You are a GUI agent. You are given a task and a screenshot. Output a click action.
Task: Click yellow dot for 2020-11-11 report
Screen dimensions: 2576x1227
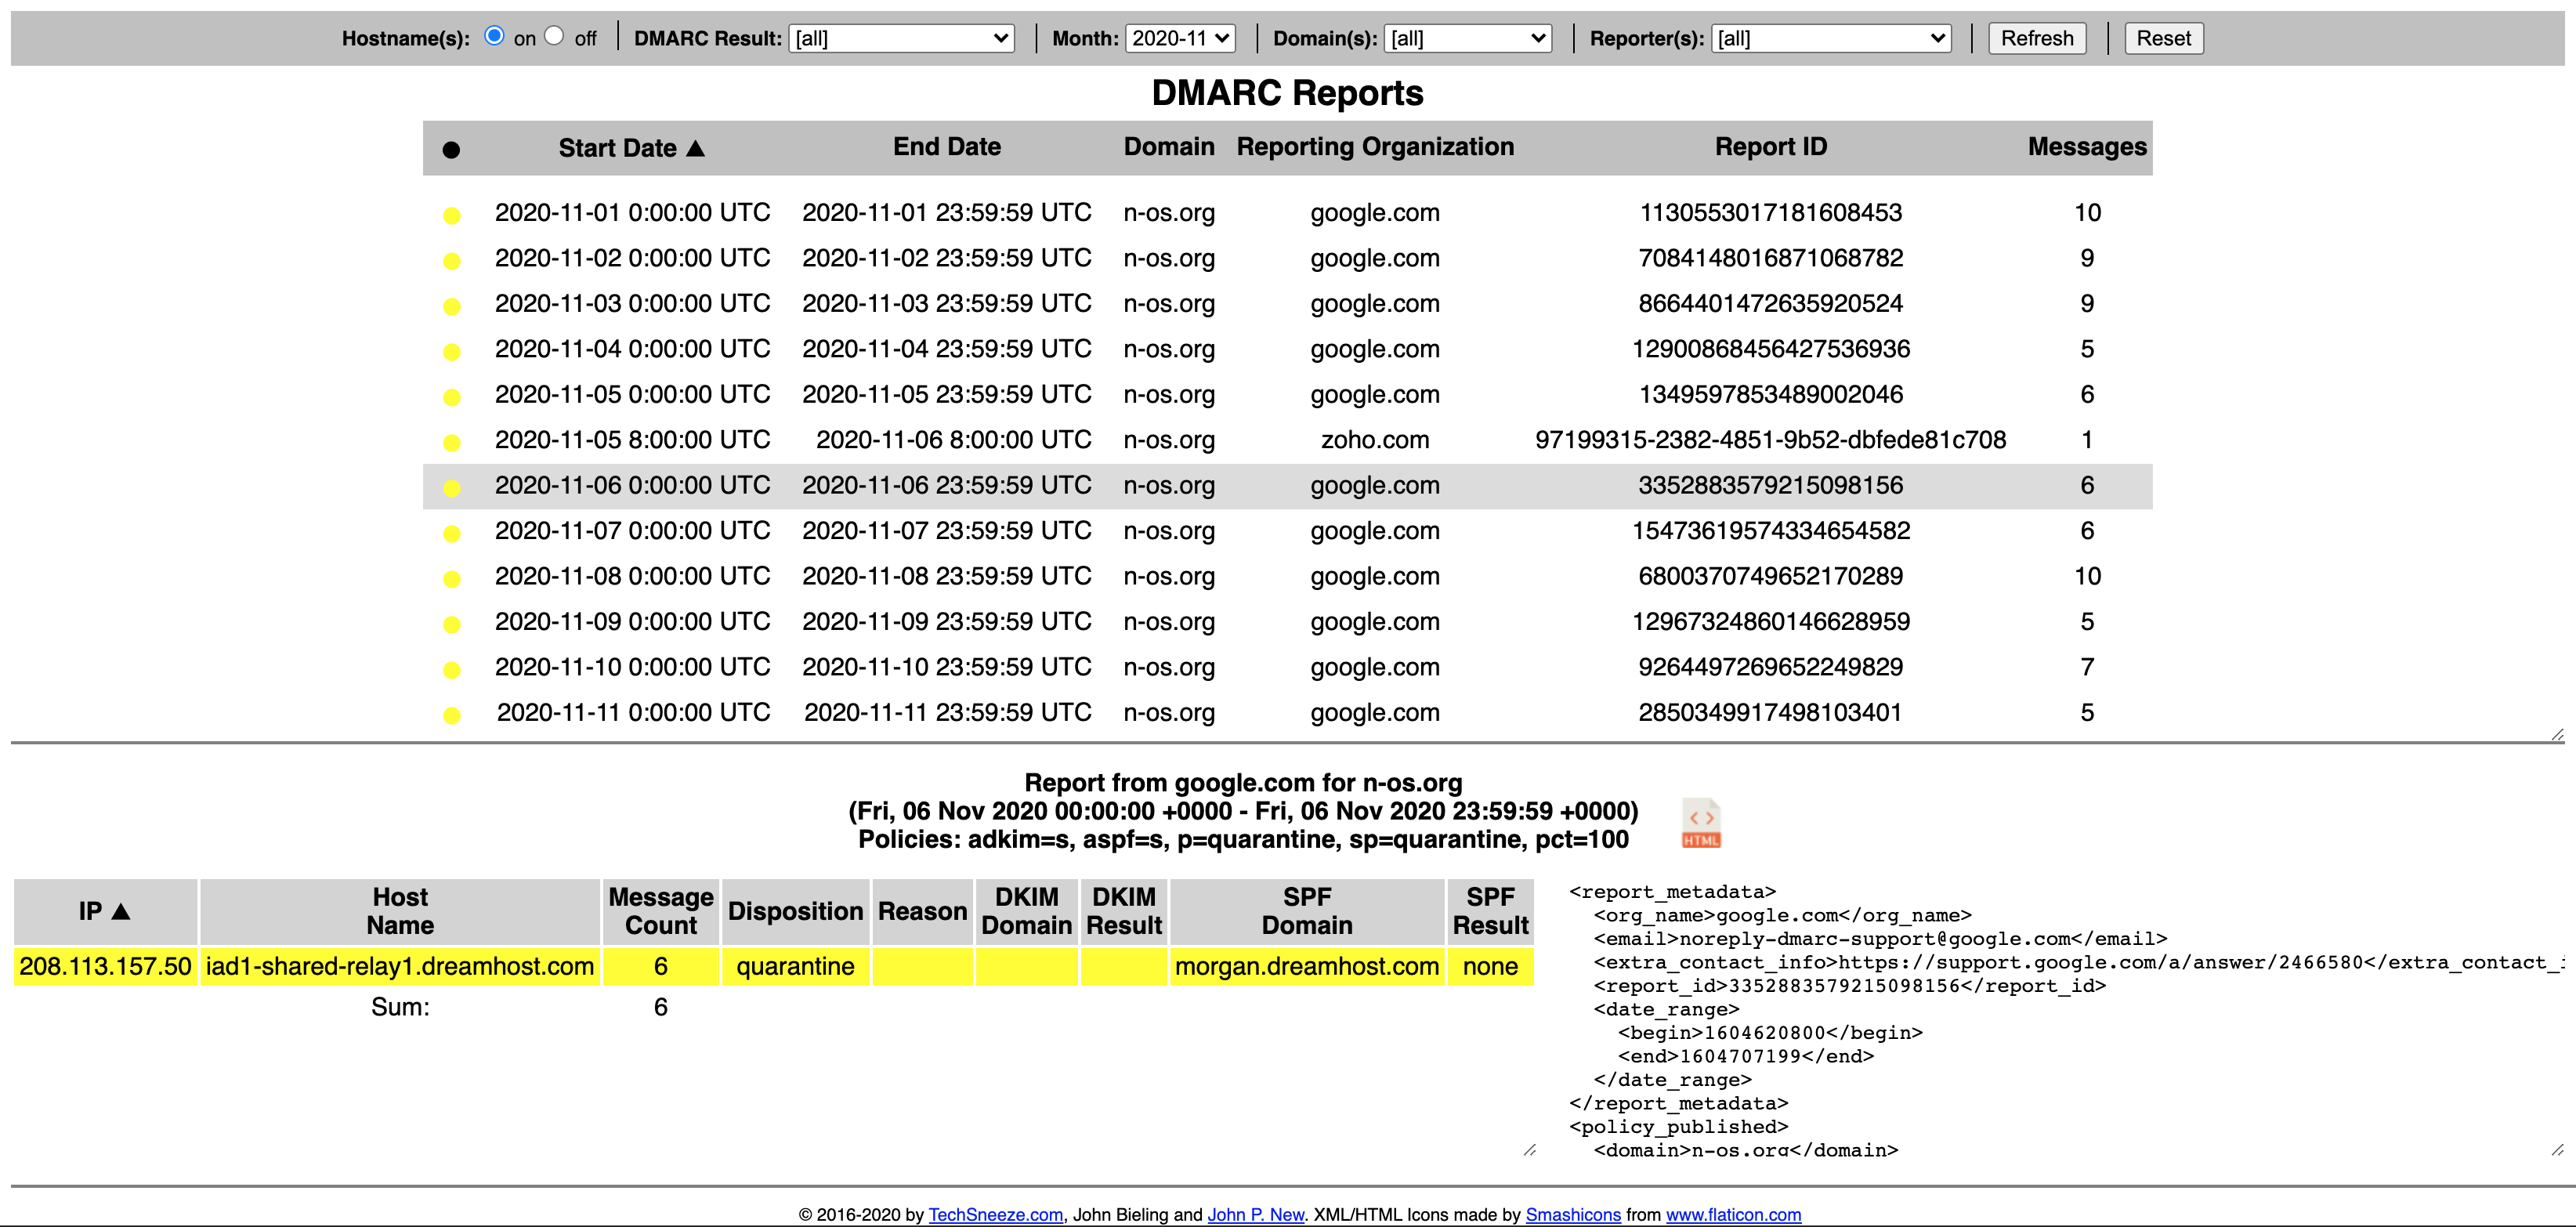pyautogui.click(x=451, y=715)
